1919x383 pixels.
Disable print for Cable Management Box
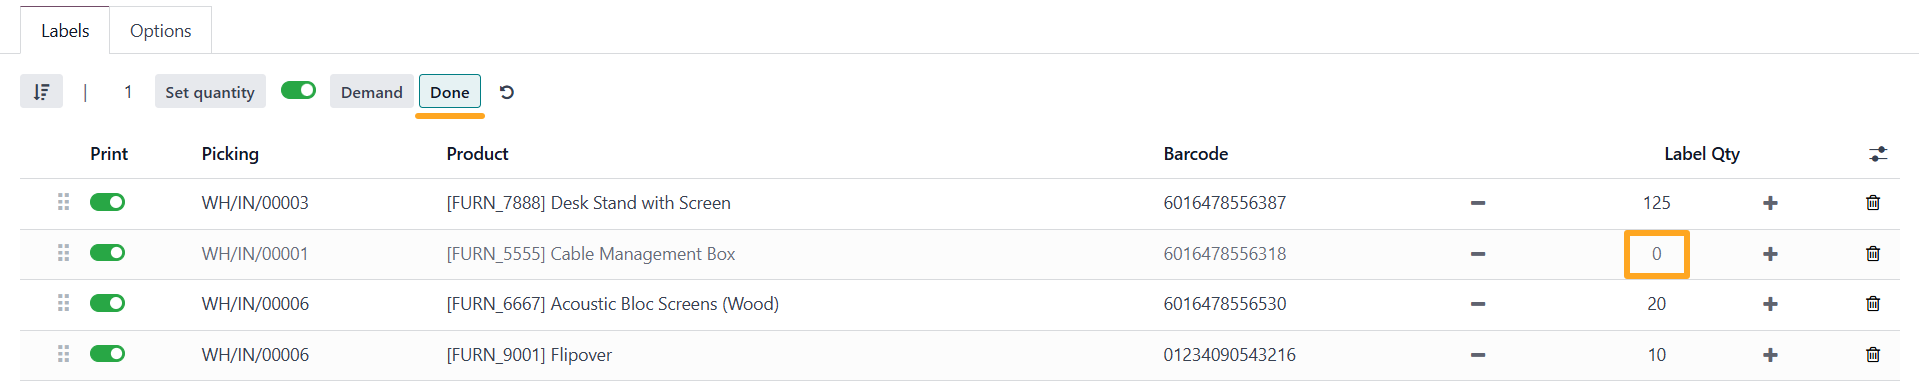pos(108,253)
